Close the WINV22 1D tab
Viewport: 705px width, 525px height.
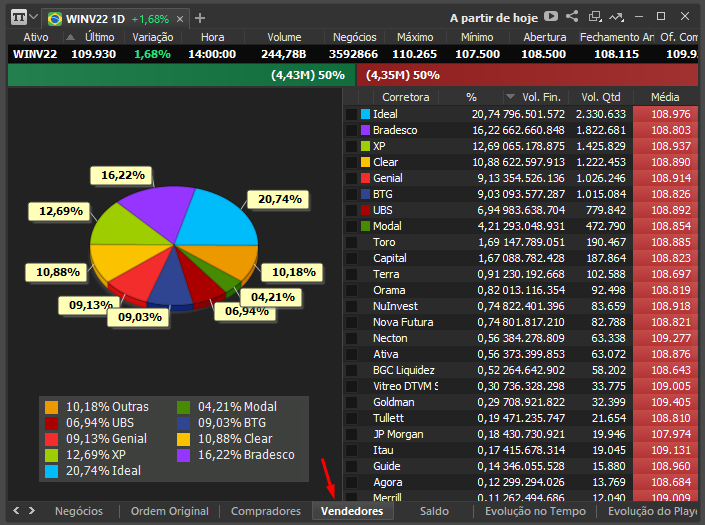(179, 19)
